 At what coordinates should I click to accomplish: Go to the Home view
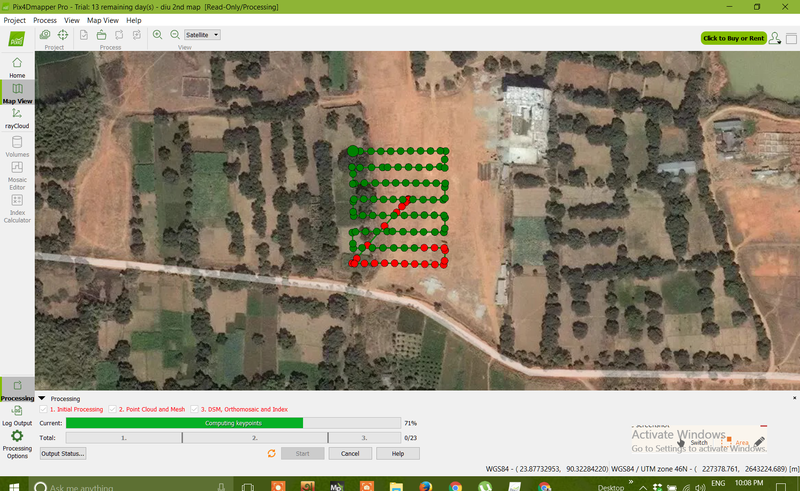[x=17, y=66]
